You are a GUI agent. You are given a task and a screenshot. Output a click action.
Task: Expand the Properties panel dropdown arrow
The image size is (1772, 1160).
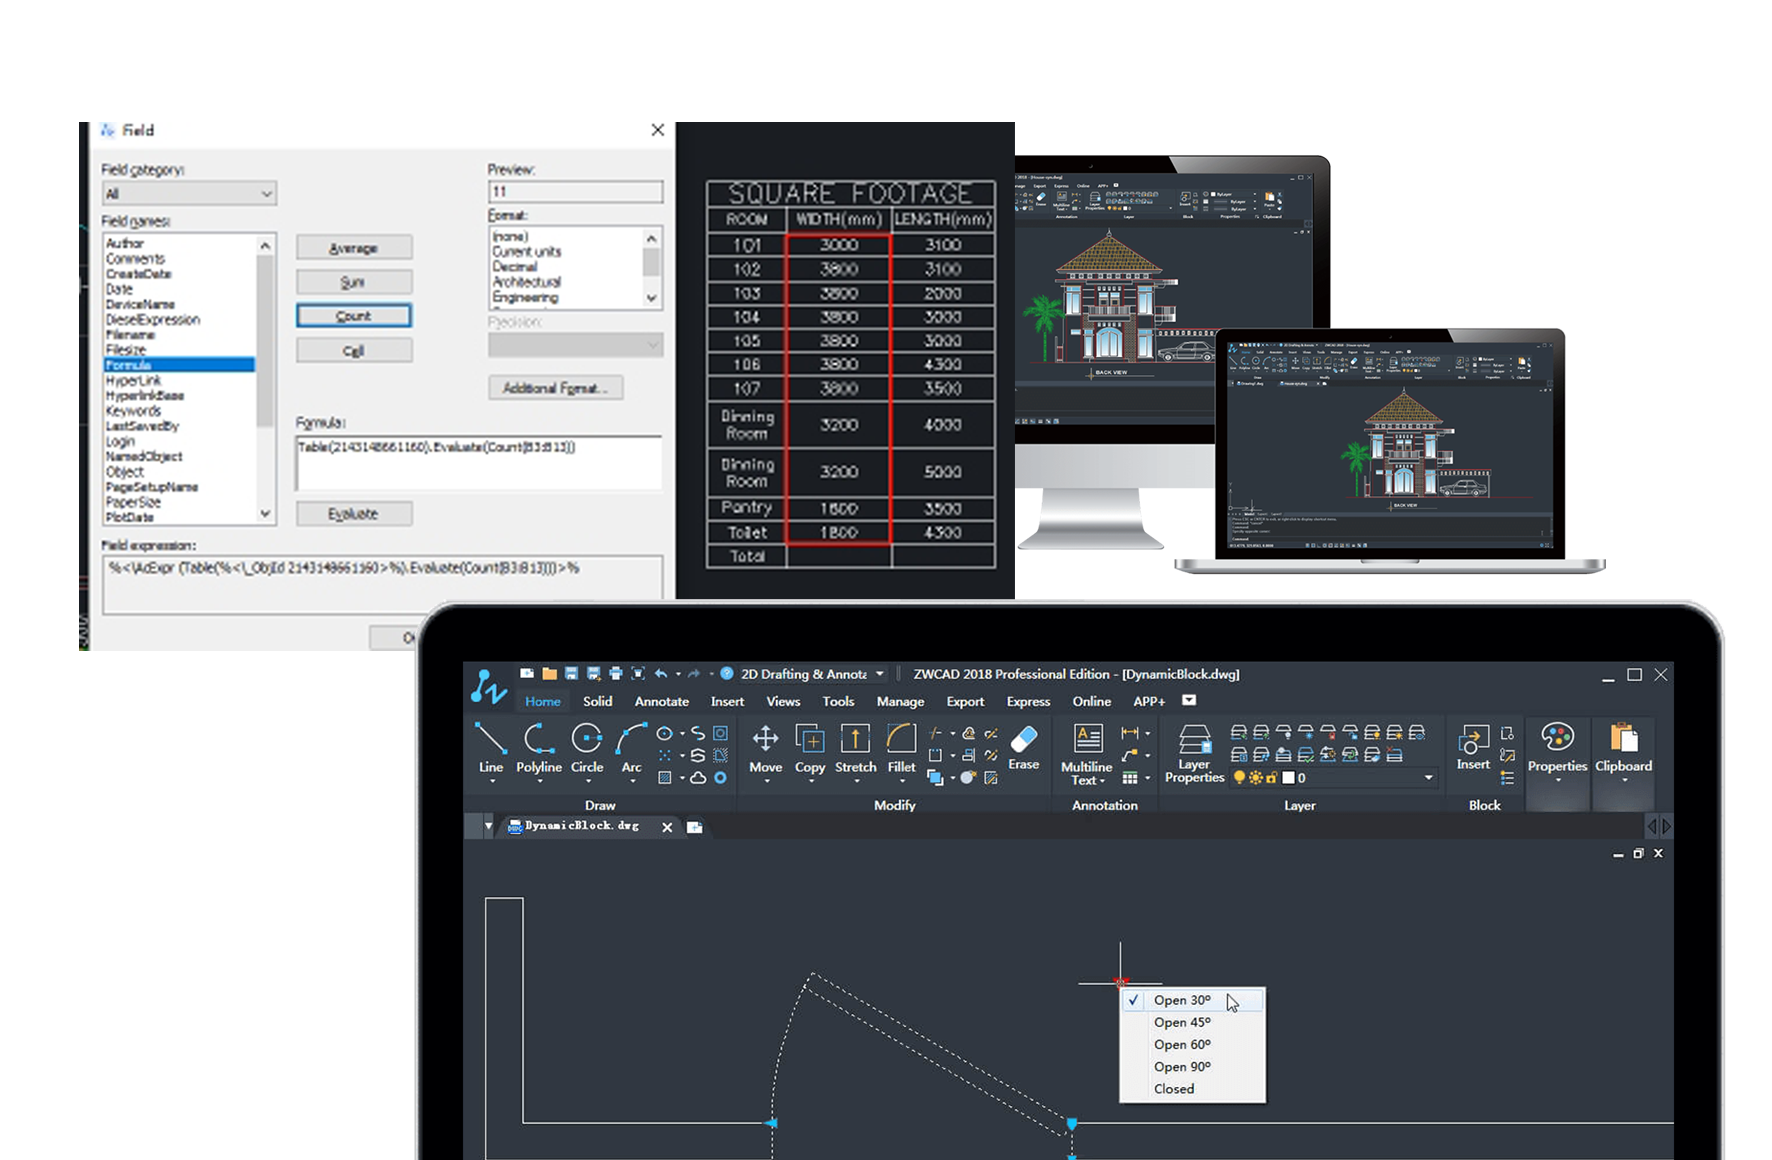[1558, 781]
